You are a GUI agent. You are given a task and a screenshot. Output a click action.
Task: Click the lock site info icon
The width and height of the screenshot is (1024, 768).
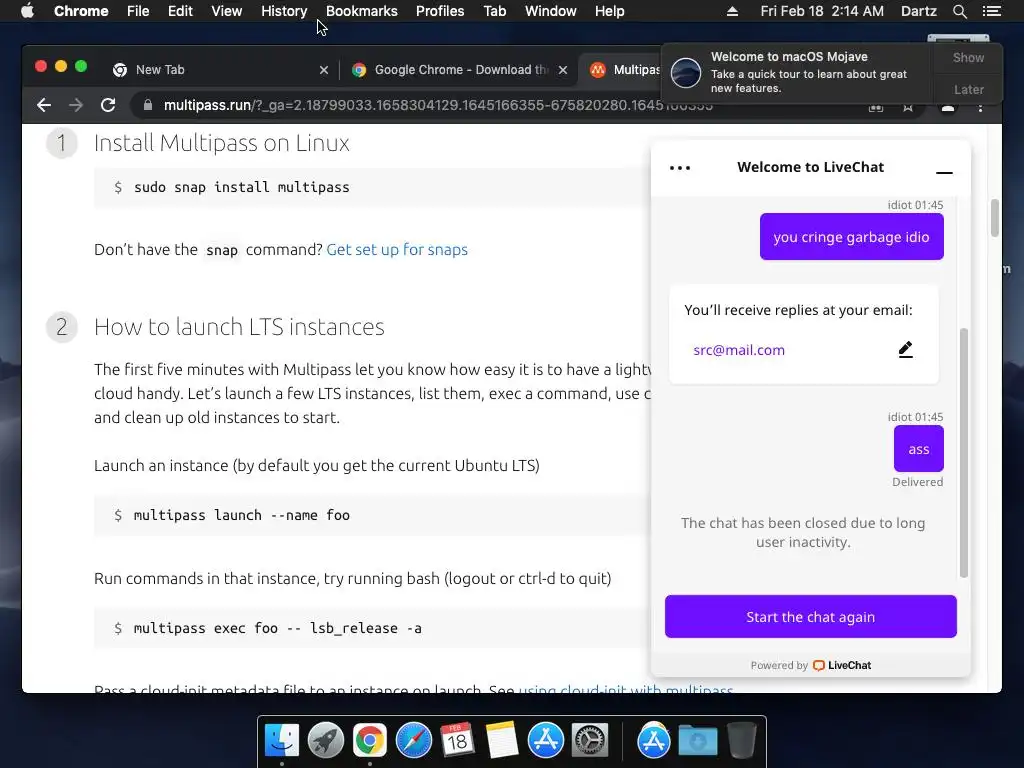tap(148, 105)
